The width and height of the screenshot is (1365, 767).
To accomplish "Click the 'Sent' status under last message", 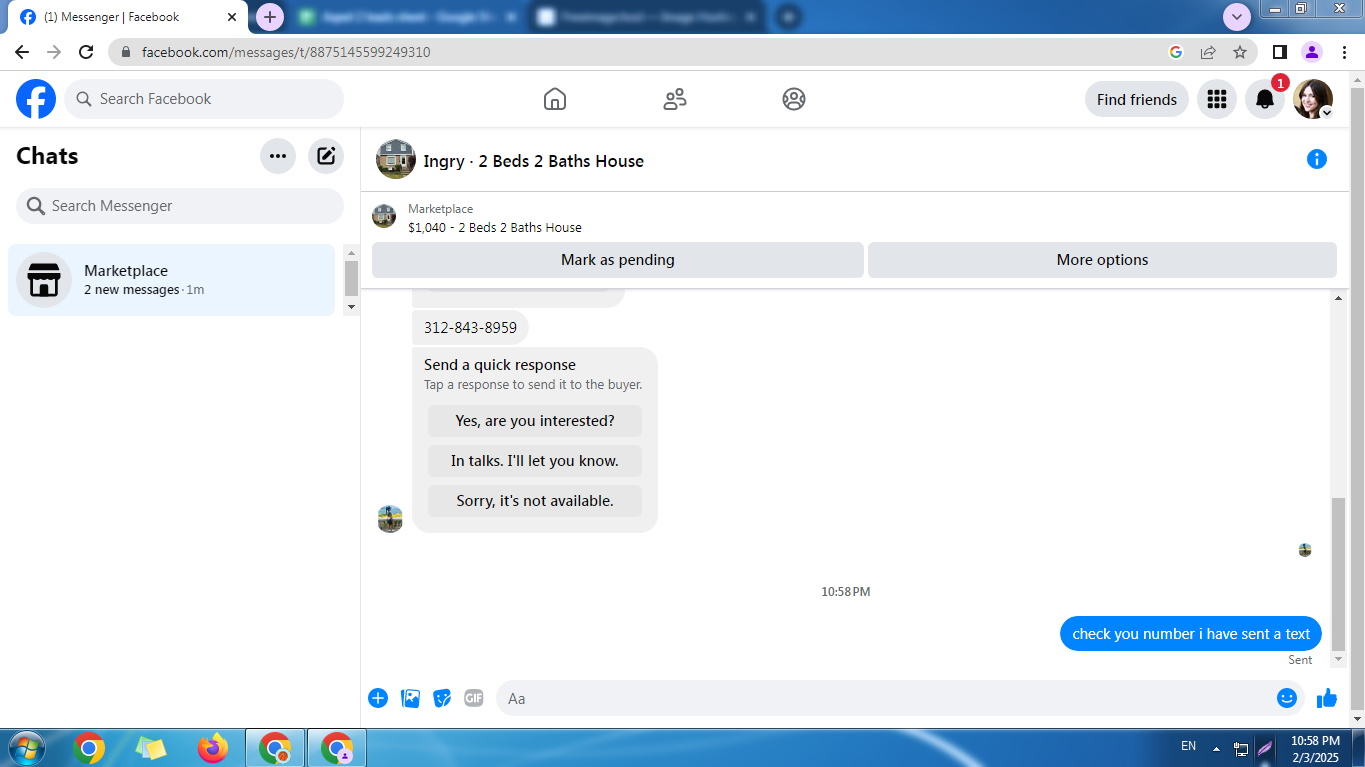I will click(x=1300, y=660).
